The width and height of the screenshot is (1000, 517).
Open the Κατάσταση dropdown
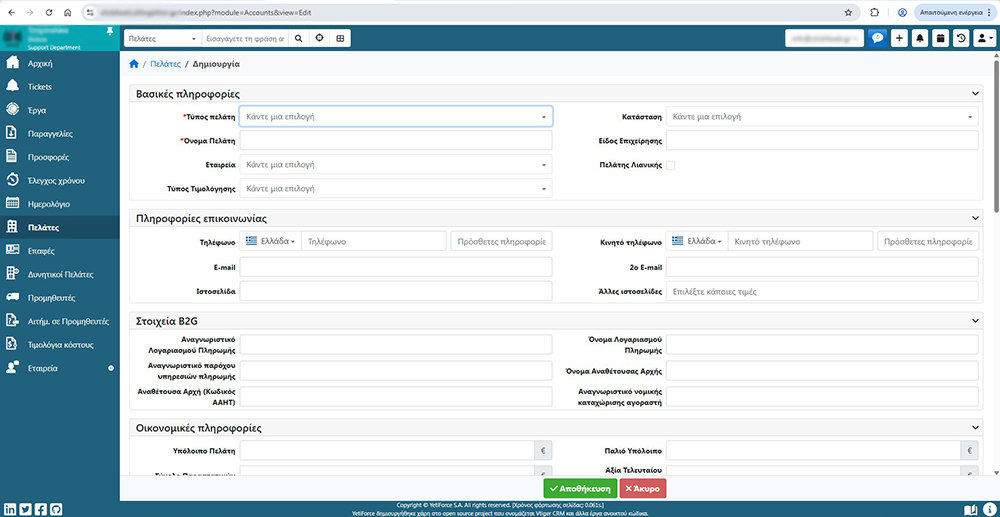tap(822, 117)
